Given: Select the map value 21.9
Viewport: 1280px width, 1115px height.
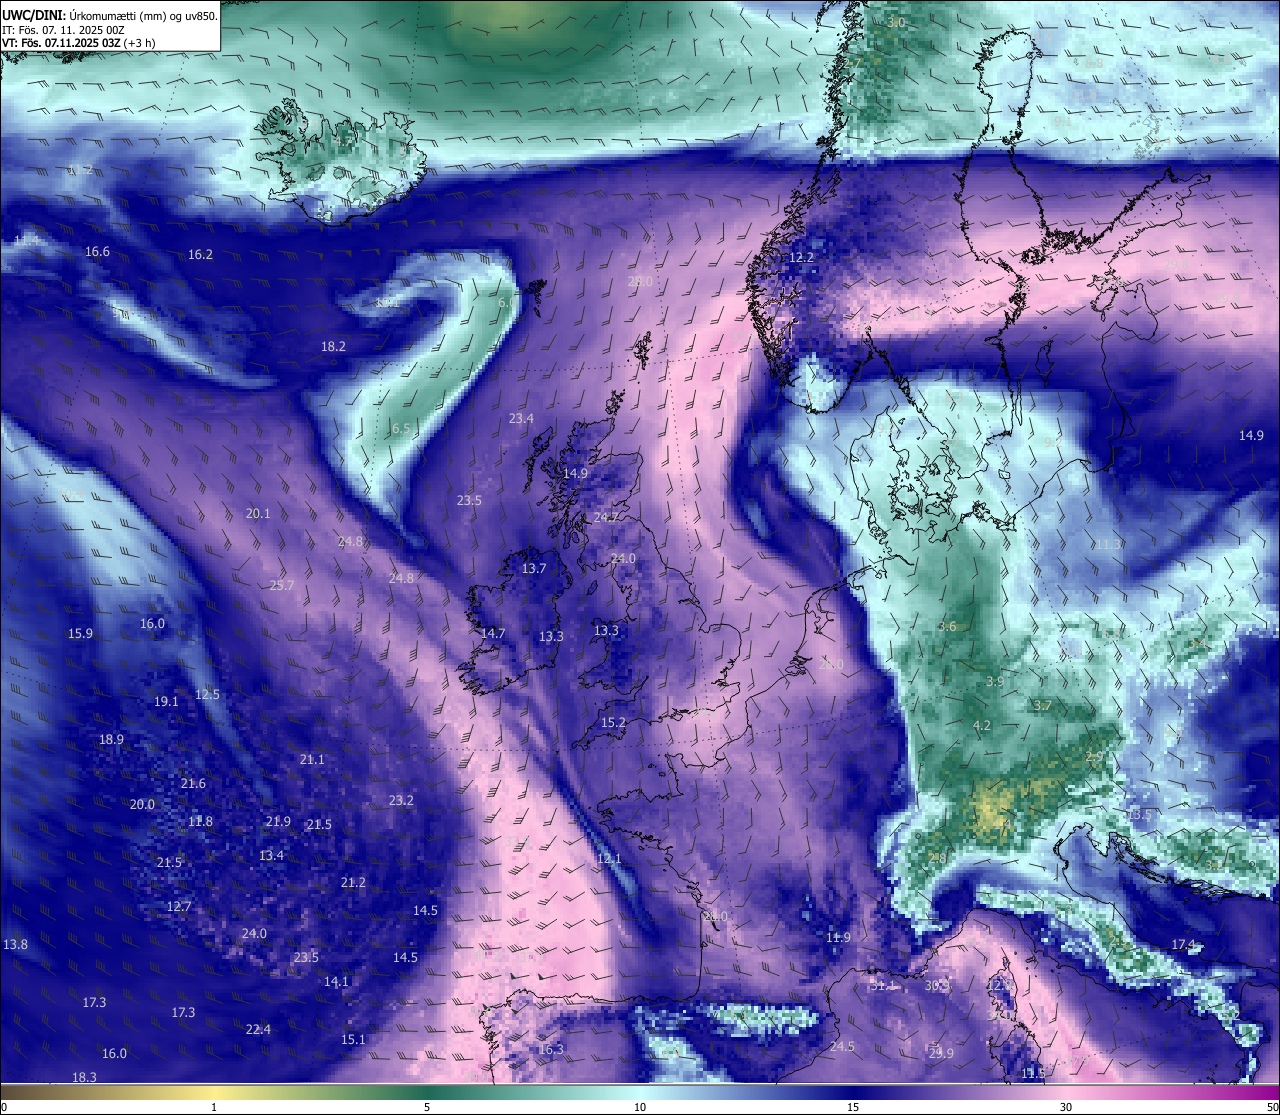Looking at the screenshot, I should click(278, 822).
